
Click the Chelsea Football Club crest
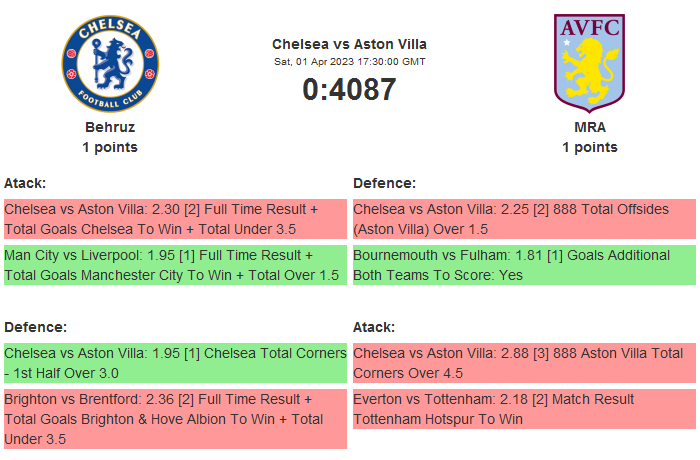[110, 62]
